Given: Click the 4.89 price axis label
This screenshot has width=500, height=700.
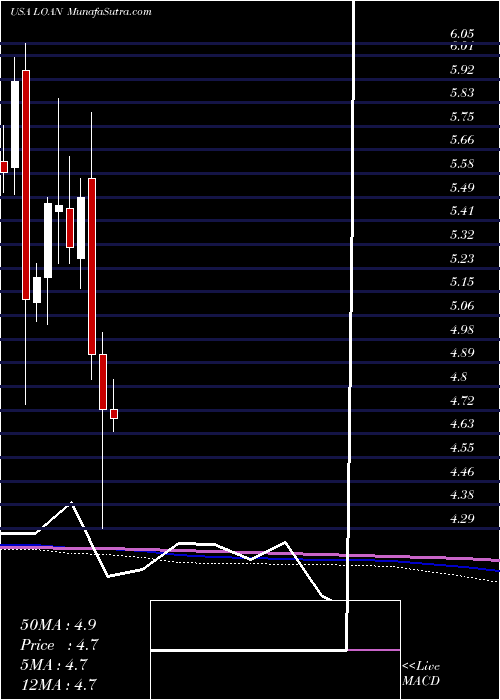Looking at the screenshot, I should [x=462, y=353].
